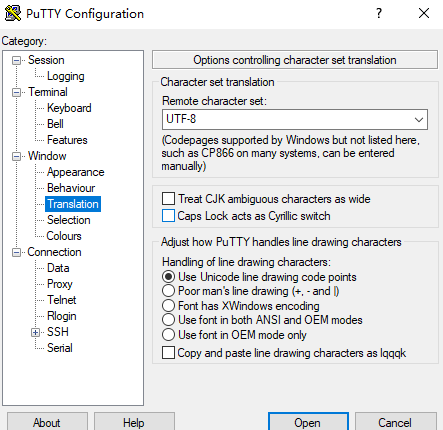This screenshot has height=430, width=443.
Task: Open the Remote character set dropdown
Action: click(x=419, y=119)
